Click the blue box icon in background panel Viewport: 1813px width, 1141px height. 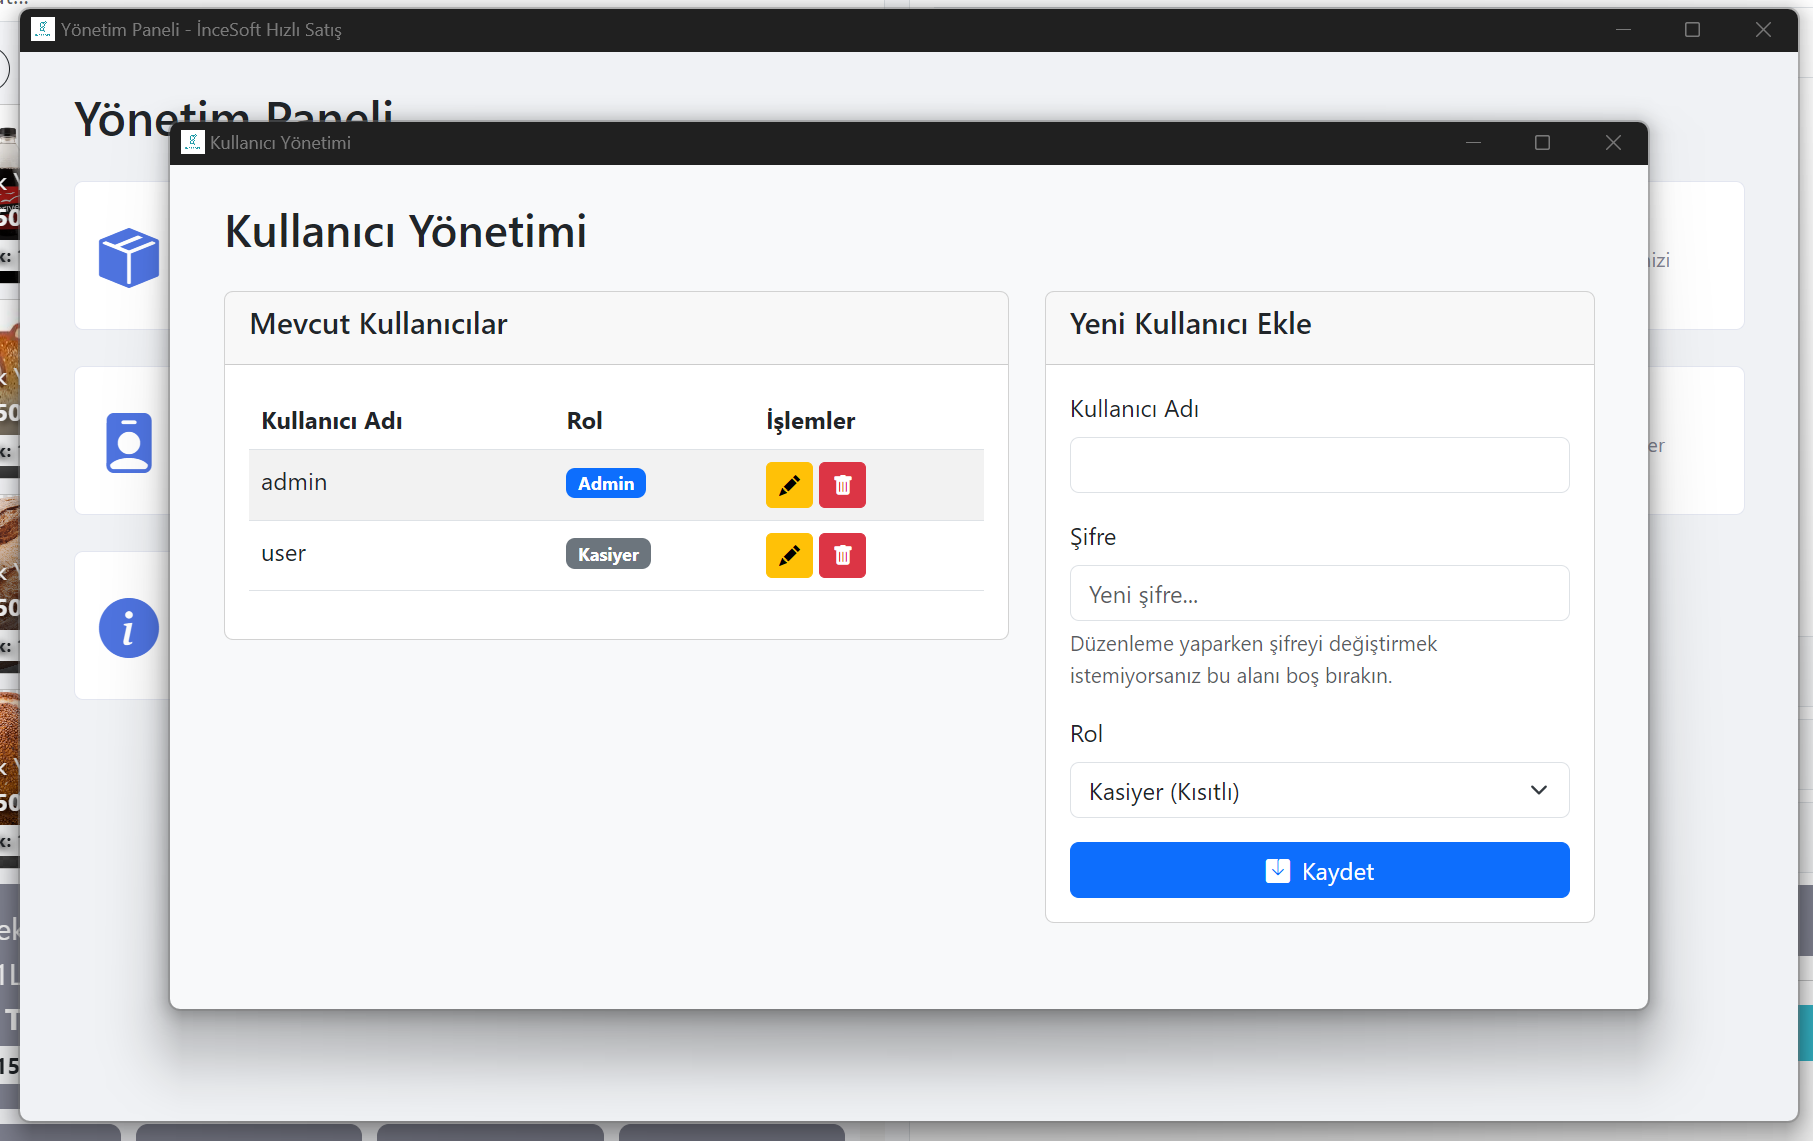pos(128,257)
